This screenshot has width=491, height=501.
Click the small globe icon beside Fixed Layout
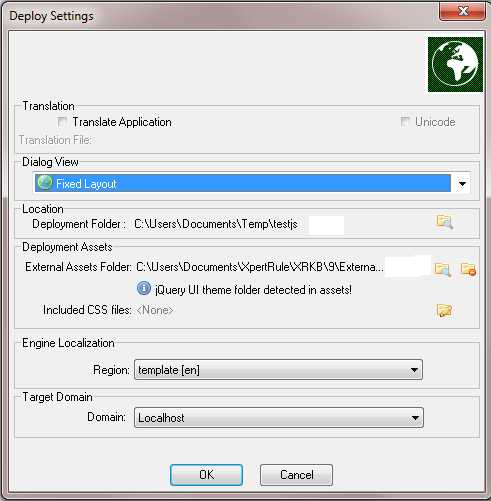(45, 183)
